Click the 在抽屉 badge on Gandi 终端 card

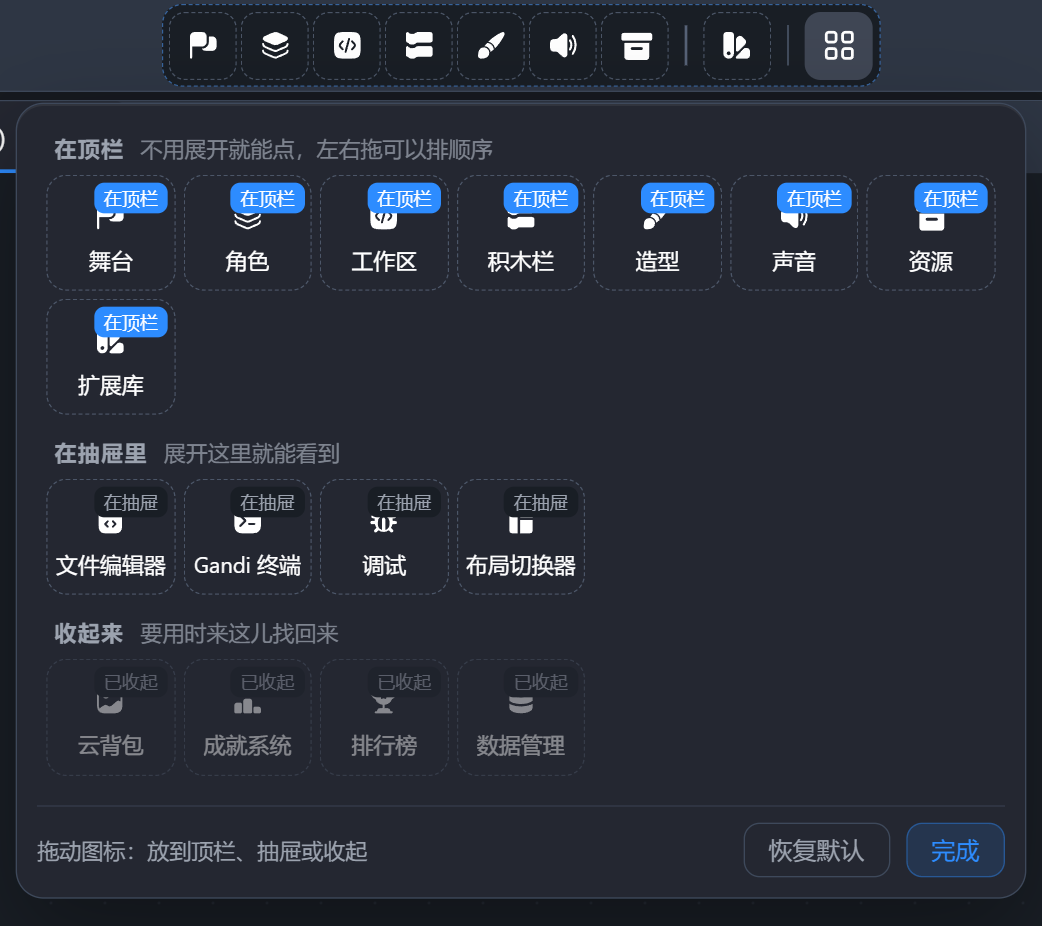(267, 503)
